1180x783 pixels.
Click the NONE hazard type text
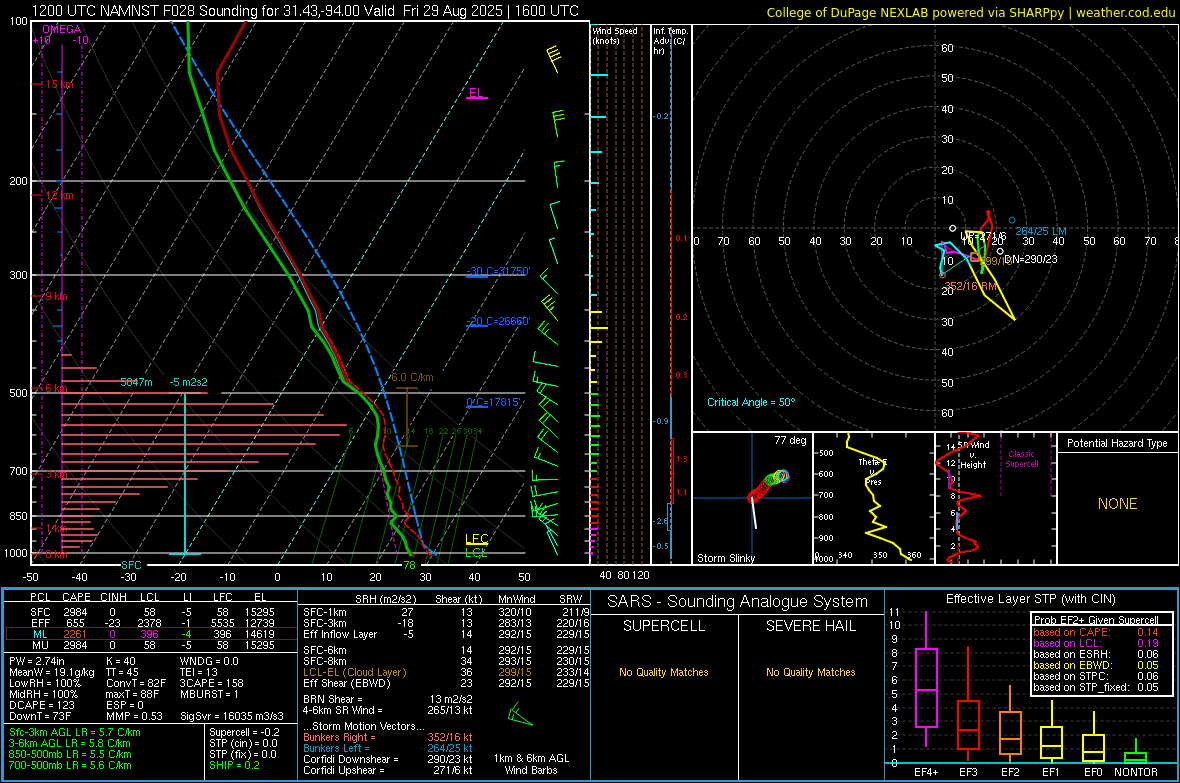click(1118, 504)
